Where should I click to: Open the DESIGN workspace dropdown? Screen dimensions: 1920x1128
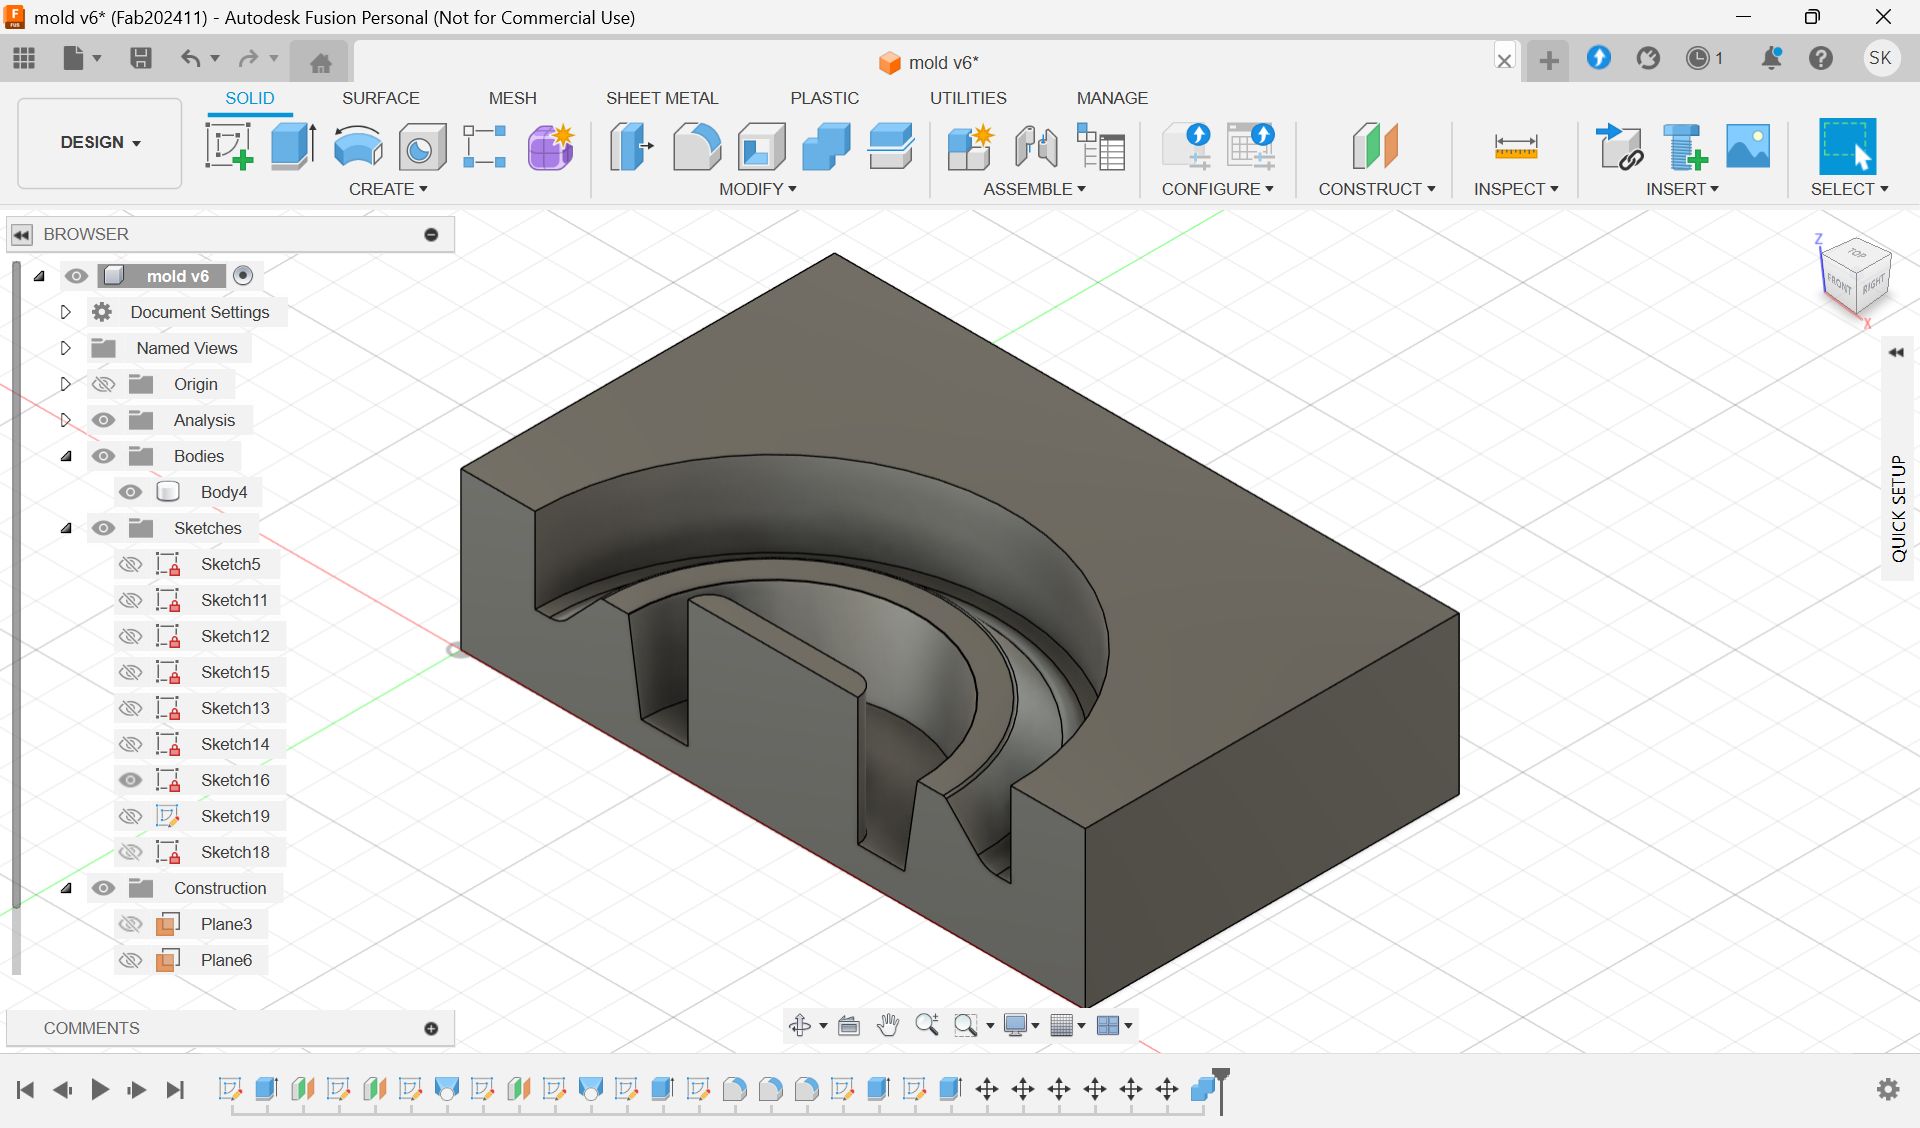(x=100, y=142)
